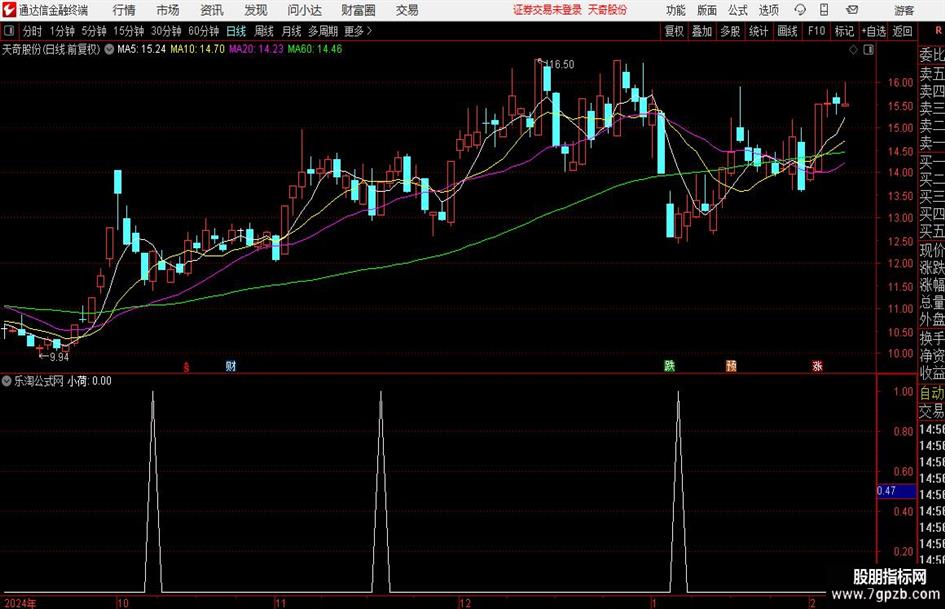Open F10 company info

[x=817, y=31]
